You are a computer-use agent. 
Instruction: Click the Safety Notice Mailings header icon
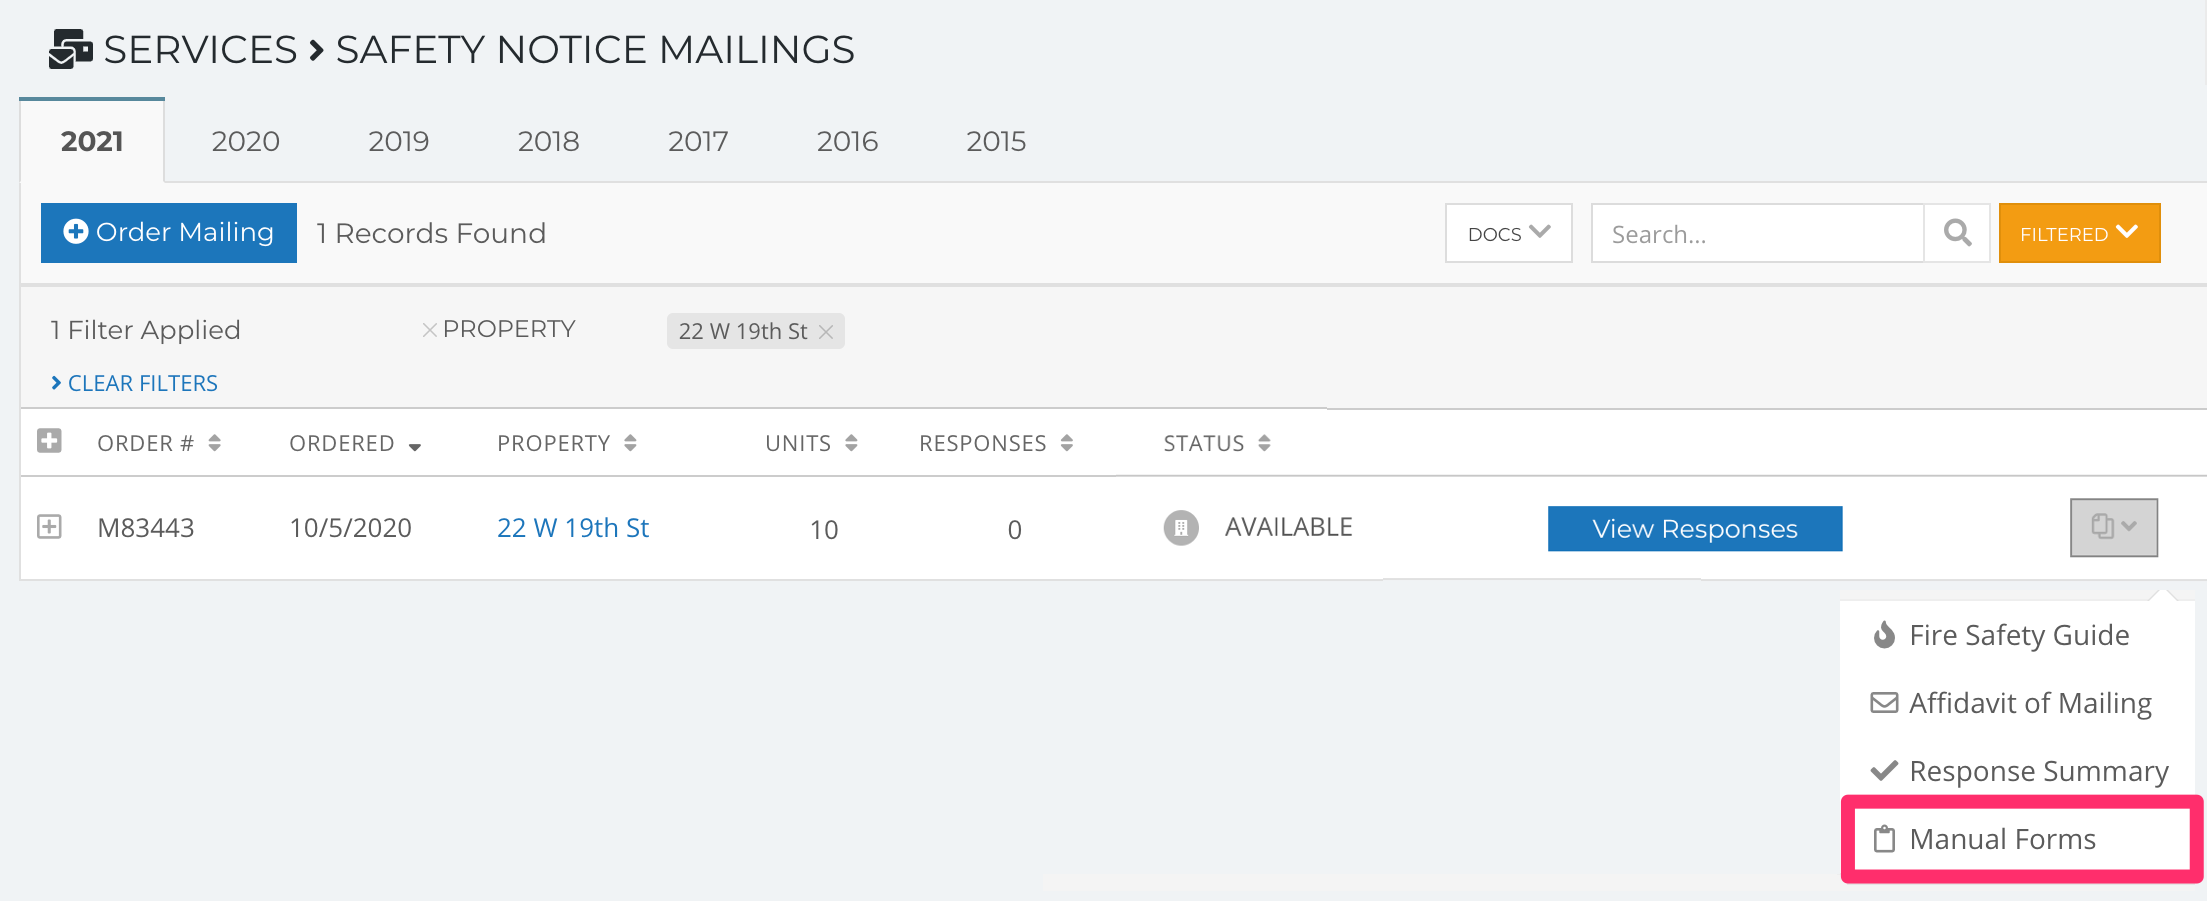(x=70, y=49)
